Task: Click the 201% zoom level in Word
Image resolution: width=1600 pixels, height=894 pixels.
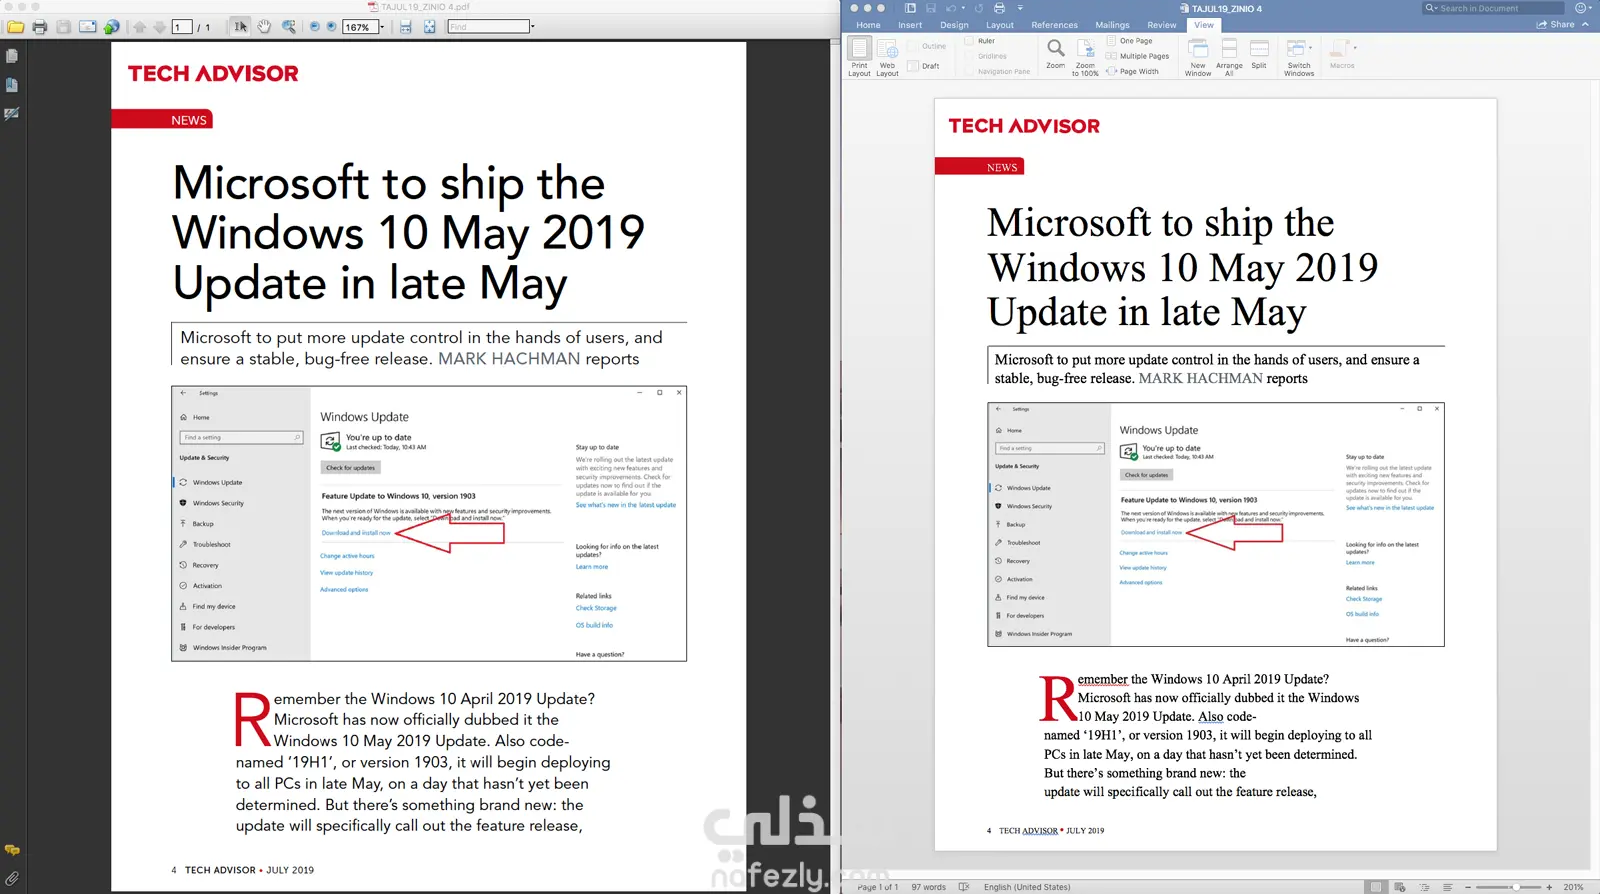Action: tap(1573, 887)
